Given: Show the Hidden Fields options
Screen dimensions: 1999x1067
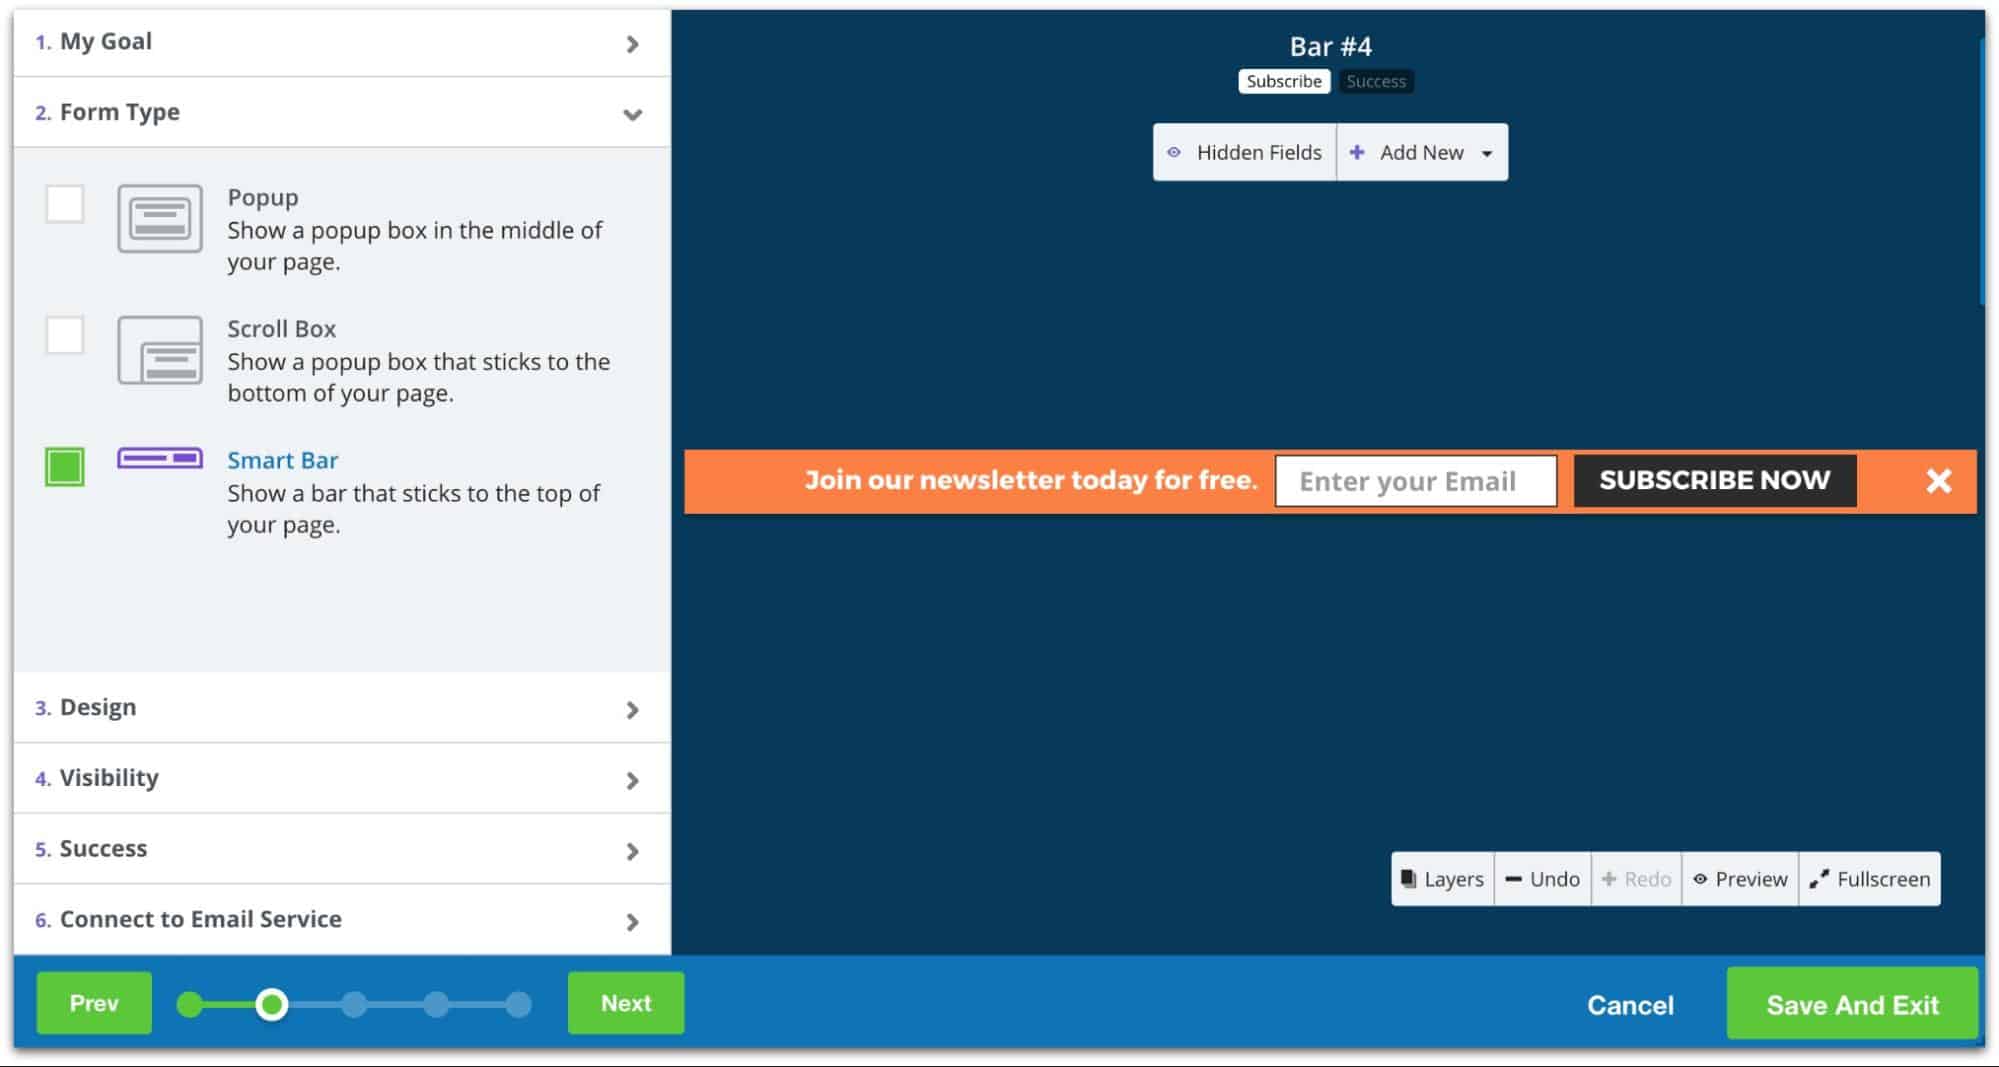Looking at the screenshot, I should pos(1245,152).
